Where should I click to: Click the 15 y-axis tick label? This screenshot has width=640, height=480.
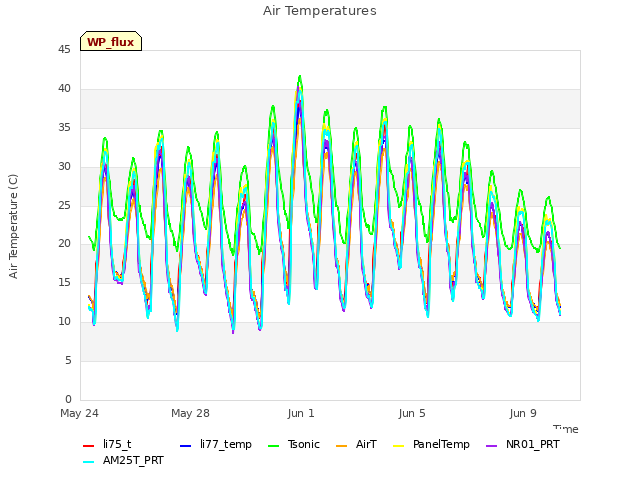pos(64,282)
